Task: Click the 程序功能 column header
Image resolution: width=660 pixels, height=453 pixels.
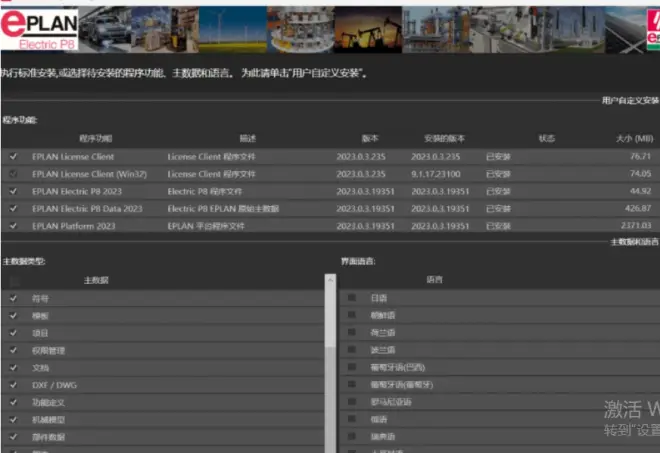Action: pos(96,139)
